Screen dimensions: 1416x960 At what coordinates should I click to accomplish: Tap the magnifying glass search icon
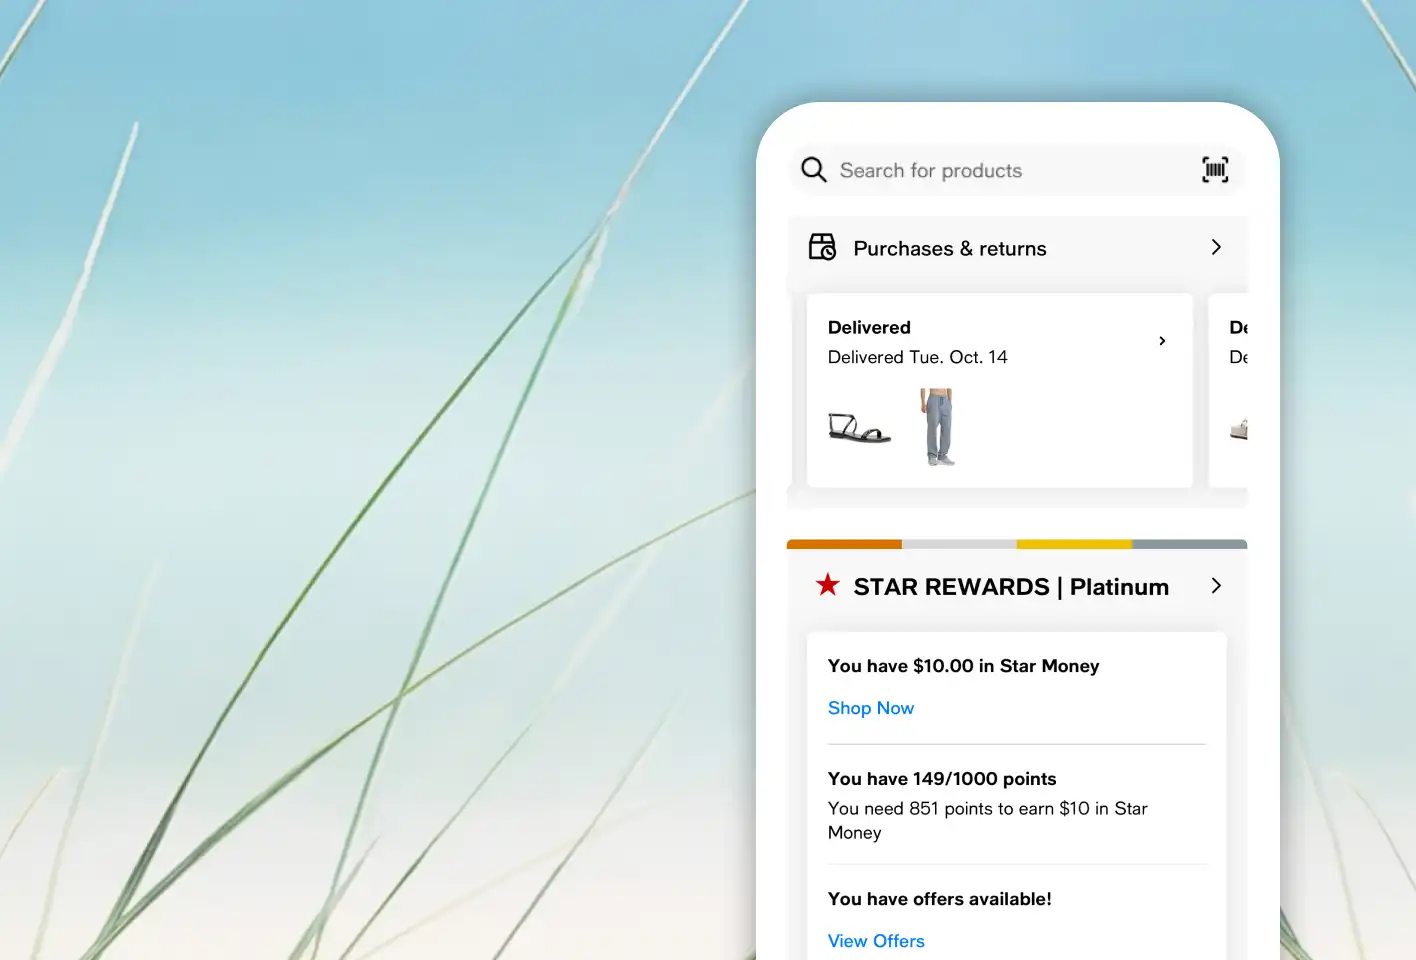[814, 170]
